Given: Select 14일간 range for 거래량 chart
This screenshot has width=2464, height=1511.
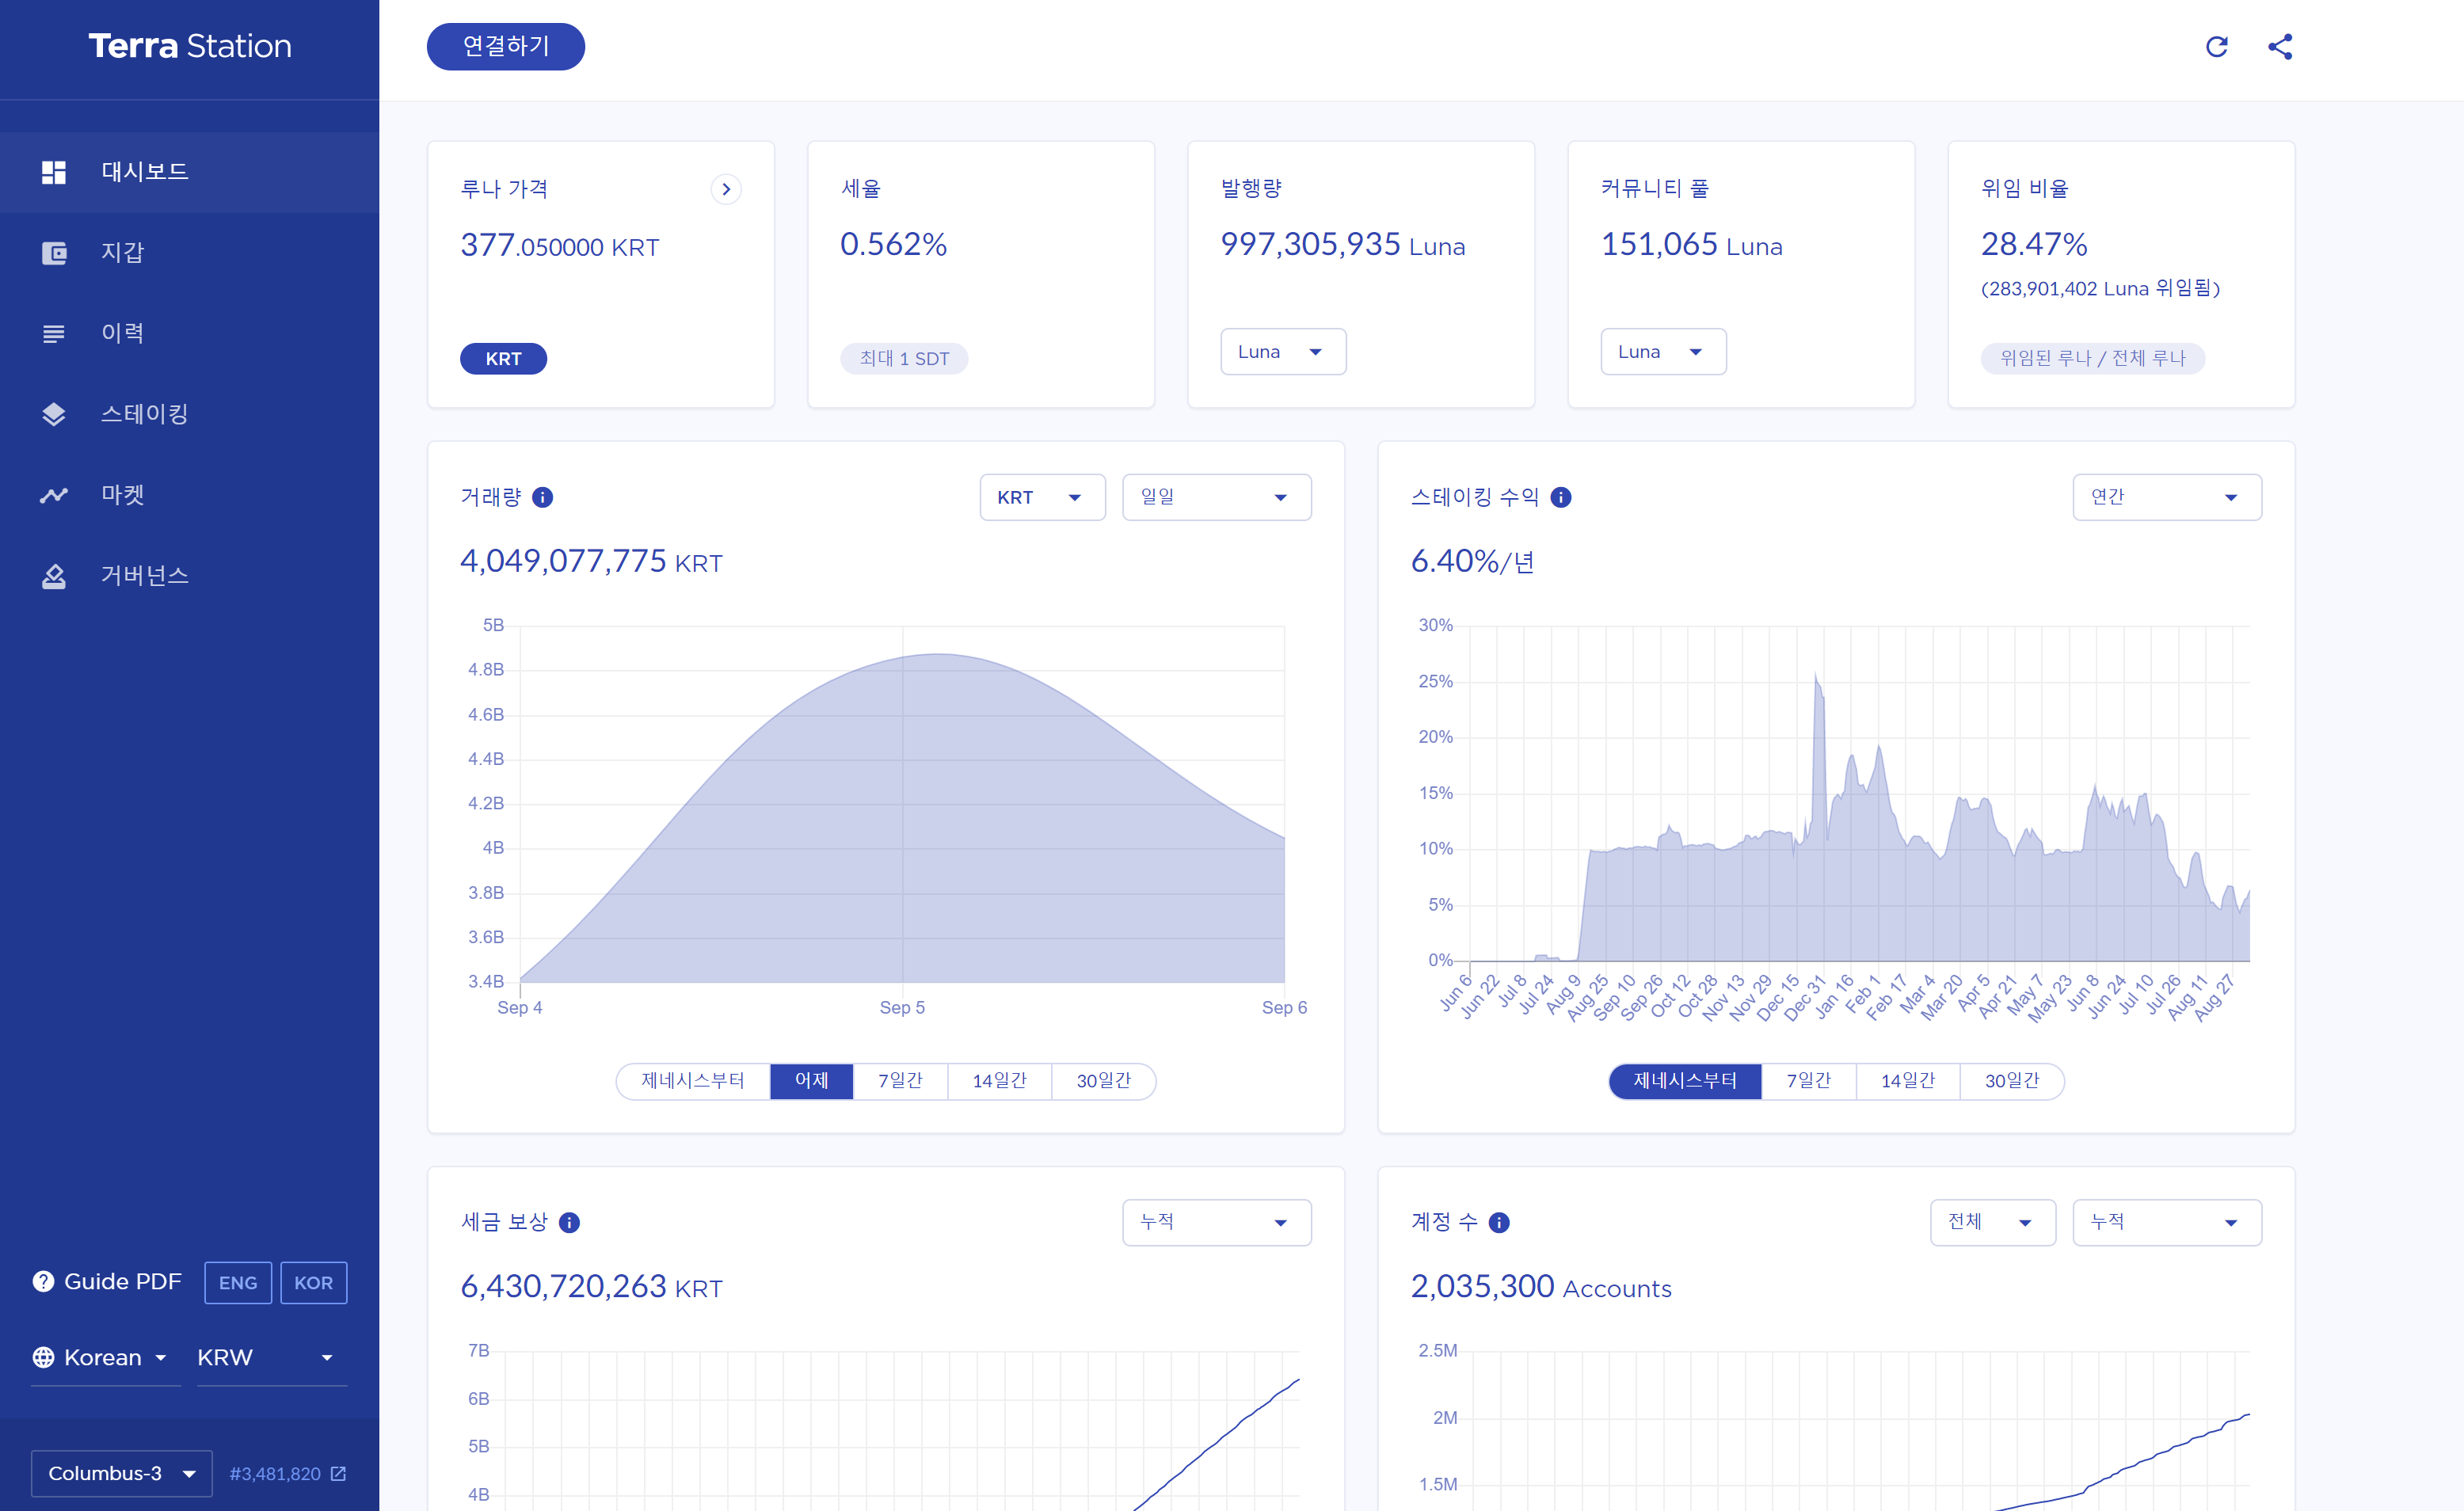Looking at the screenshot, I should [x=999, y=1081].
